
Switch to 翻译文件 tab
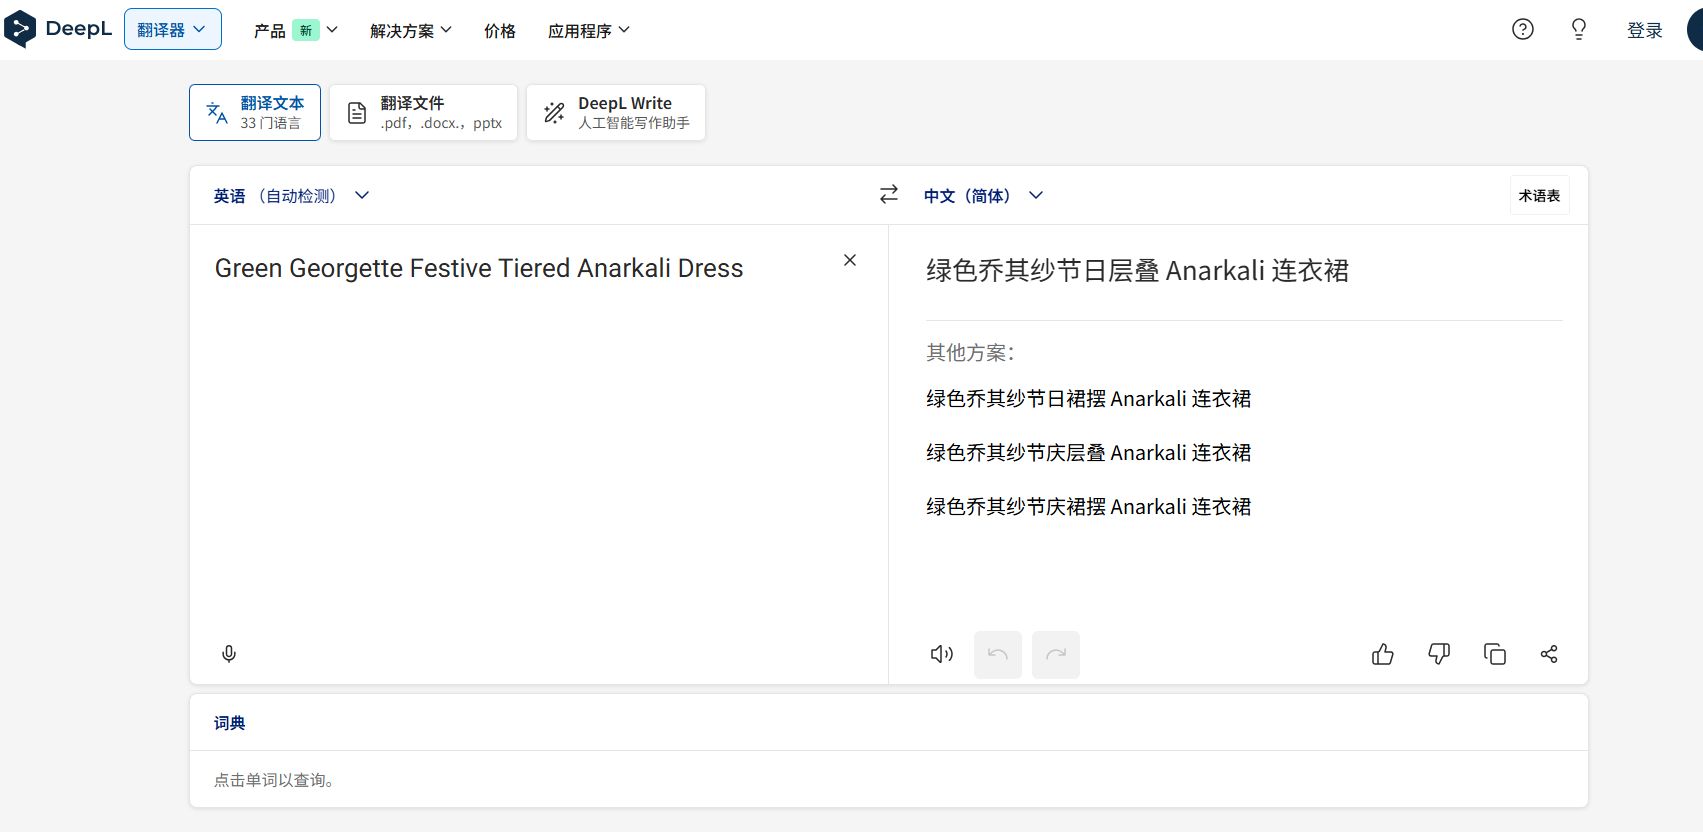(423, 112)
